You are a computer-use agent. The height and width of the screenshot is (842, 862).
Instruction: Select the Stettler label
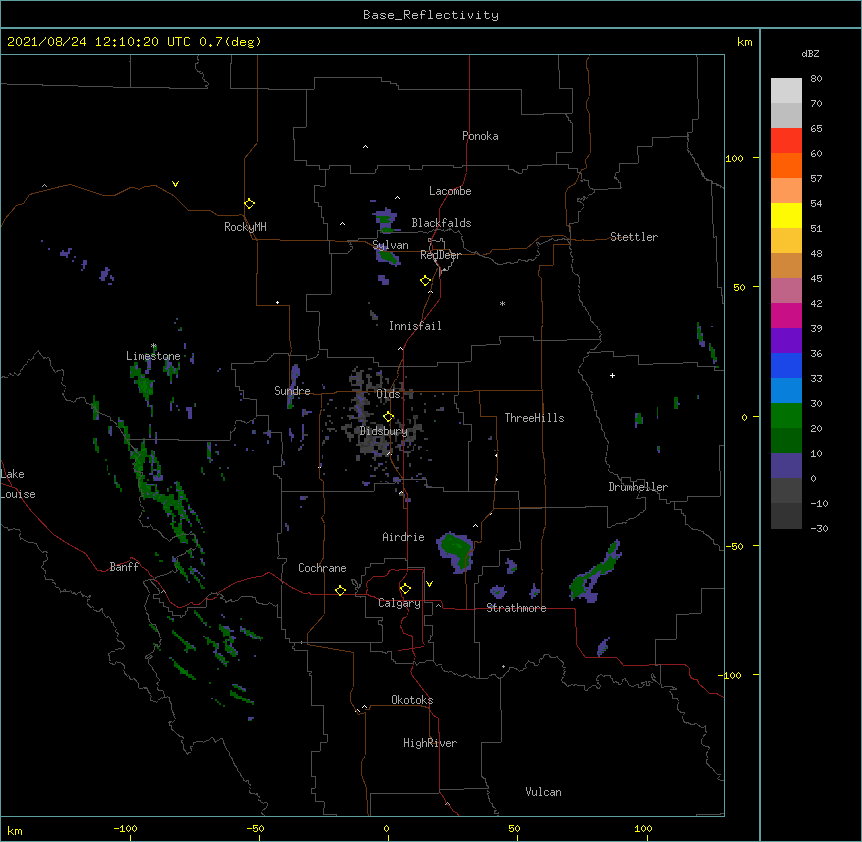[634, 237]
